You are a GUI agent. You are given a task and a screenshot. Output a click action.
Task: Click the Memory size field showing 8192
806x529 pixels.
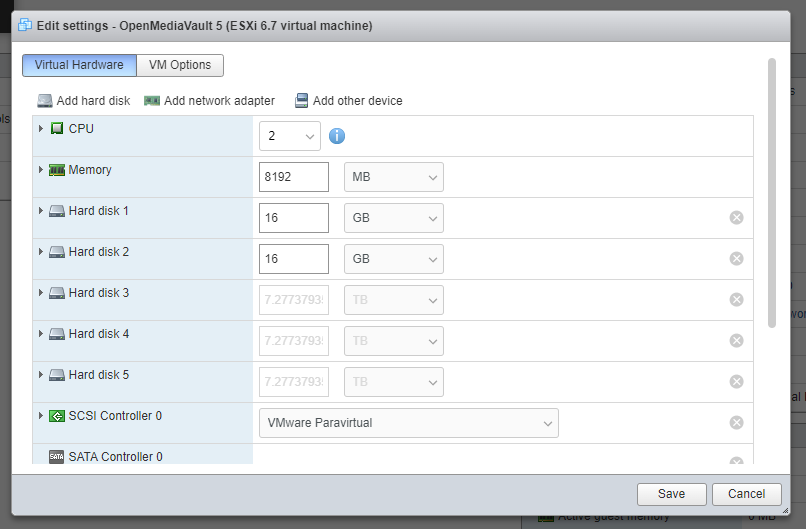tap(294, 177)
